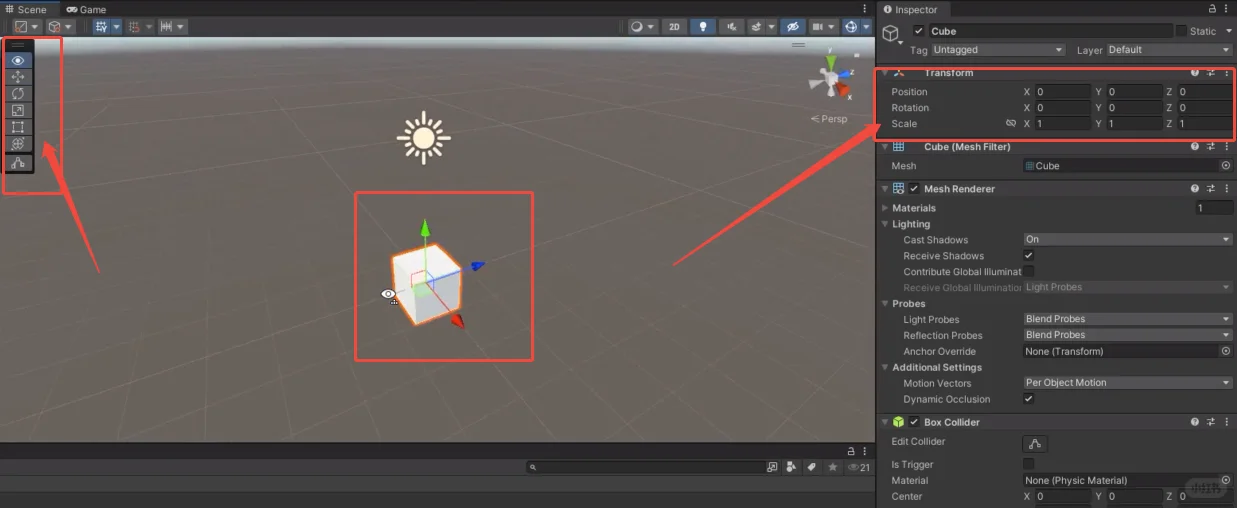Uncheck Dynamic Occlusion
The height and width of the screenshot is (508, 1237).
click(x=1028, y=399)
